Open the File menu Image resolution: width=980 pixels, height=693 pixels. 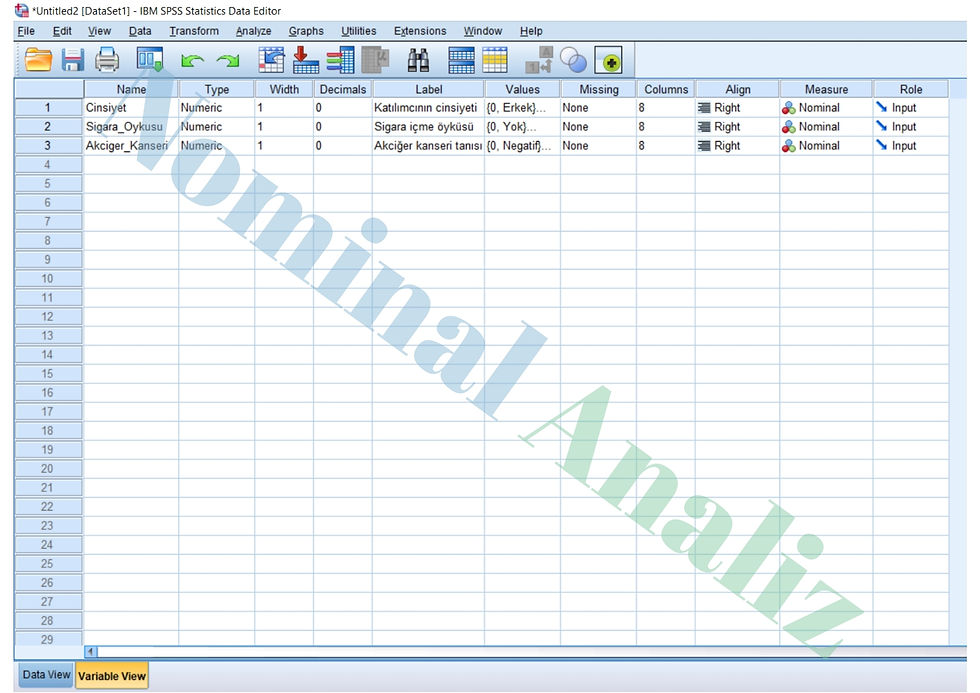click(26, 31)
